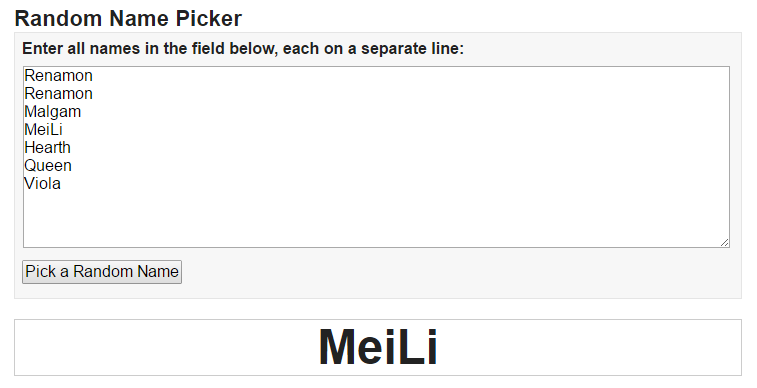
Task: Click the Queen line in the names field
Action: tap(48, 166)
